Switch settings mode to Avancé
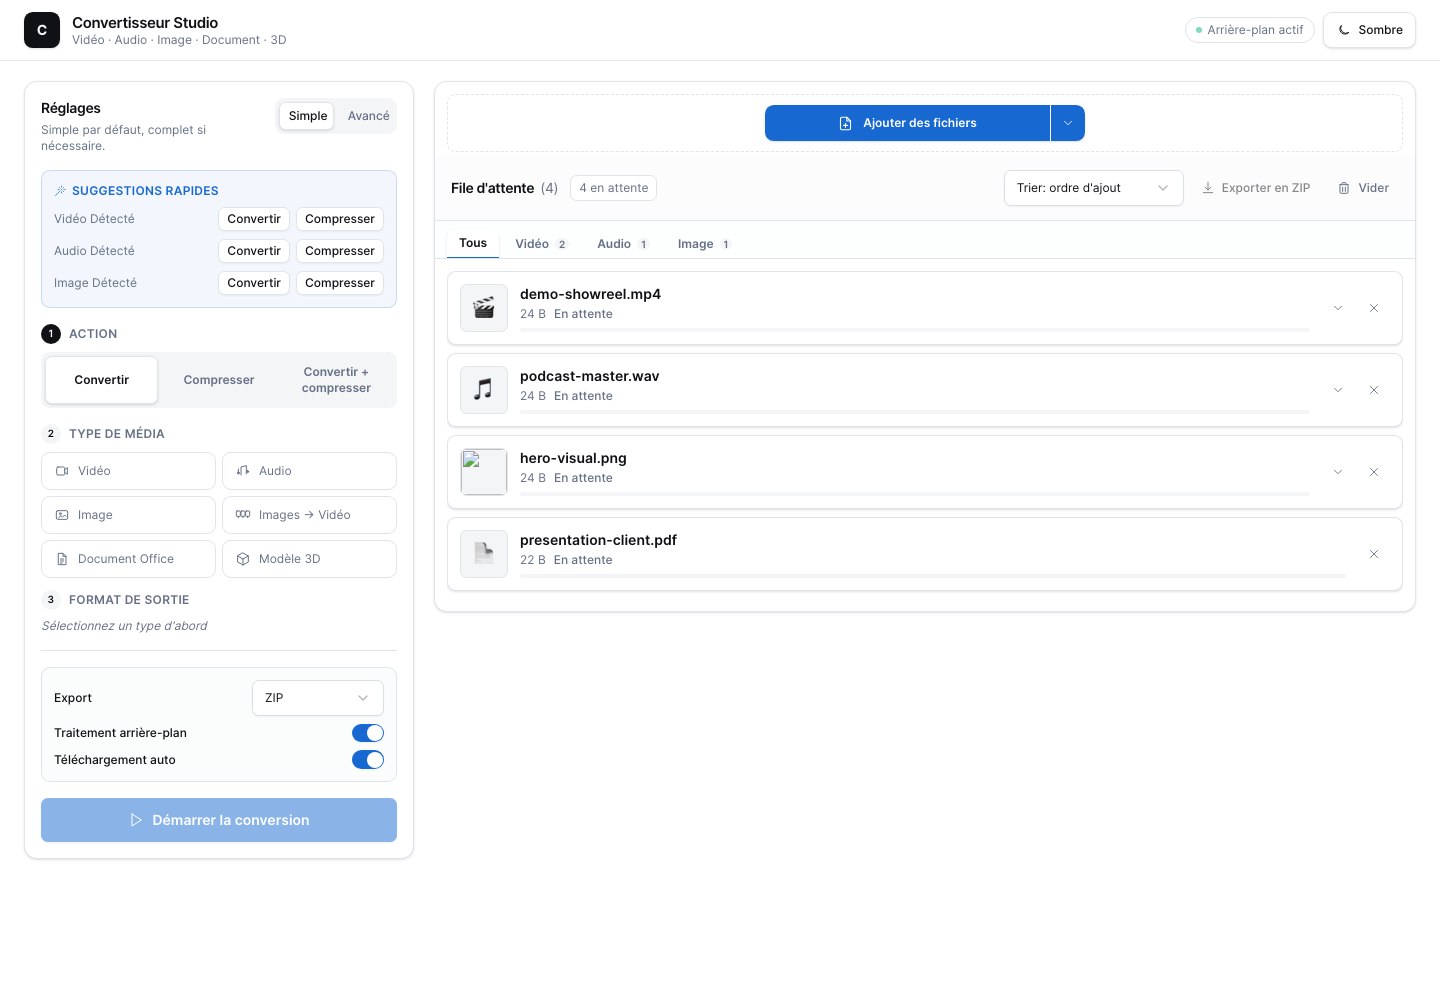Viewport: 1440px width, 1000px height. (x=368, y=116)
